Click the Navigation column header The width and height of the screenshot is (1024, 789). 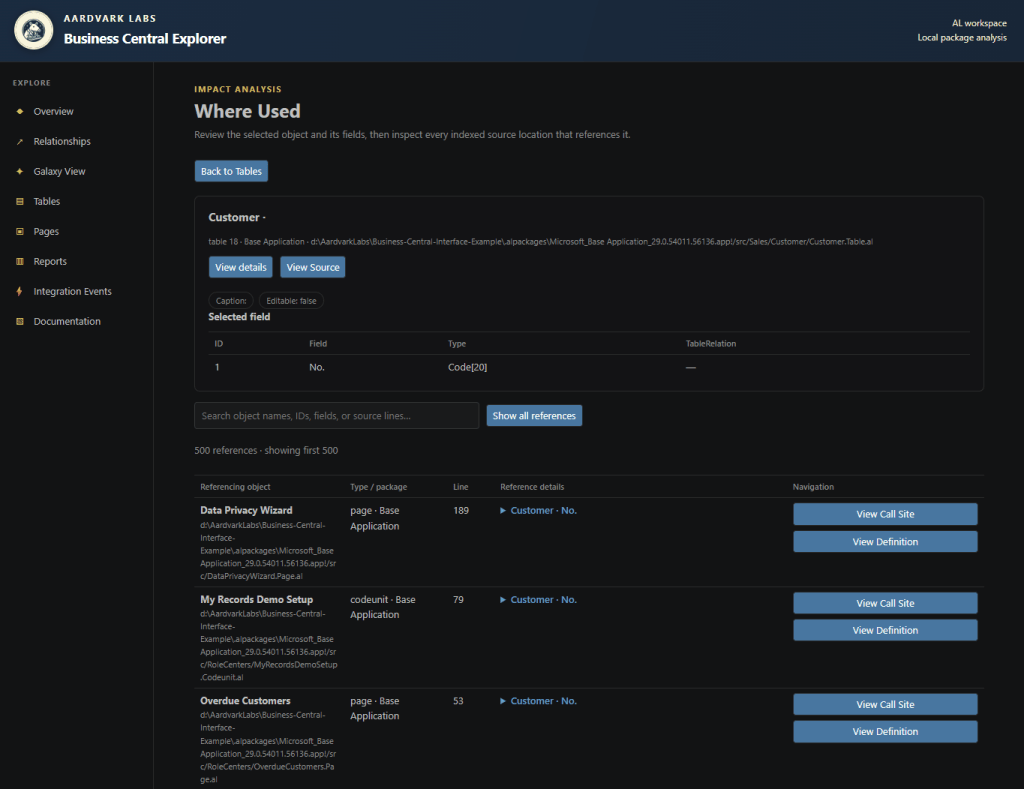[x=813, y=487]
